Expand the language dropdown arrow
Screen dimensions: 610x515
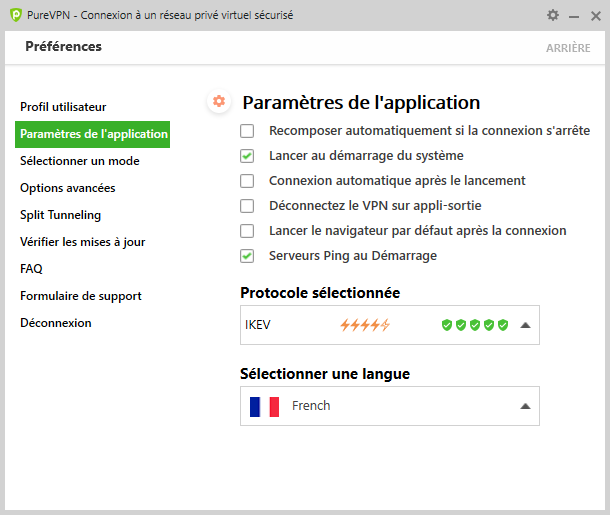[525, 406]
